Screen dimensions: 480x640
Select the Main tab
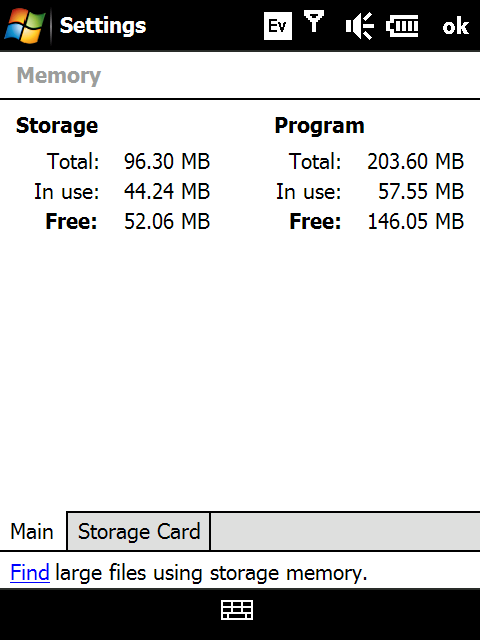[x=32, y=531]
